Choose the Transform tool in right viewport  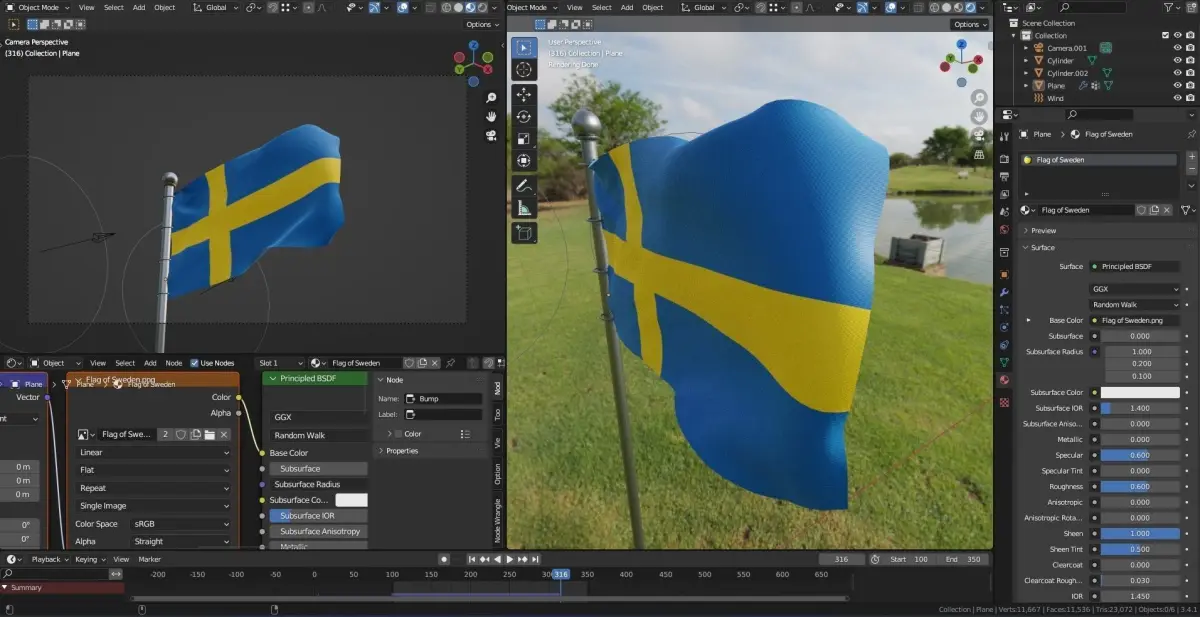coord(524,161)
